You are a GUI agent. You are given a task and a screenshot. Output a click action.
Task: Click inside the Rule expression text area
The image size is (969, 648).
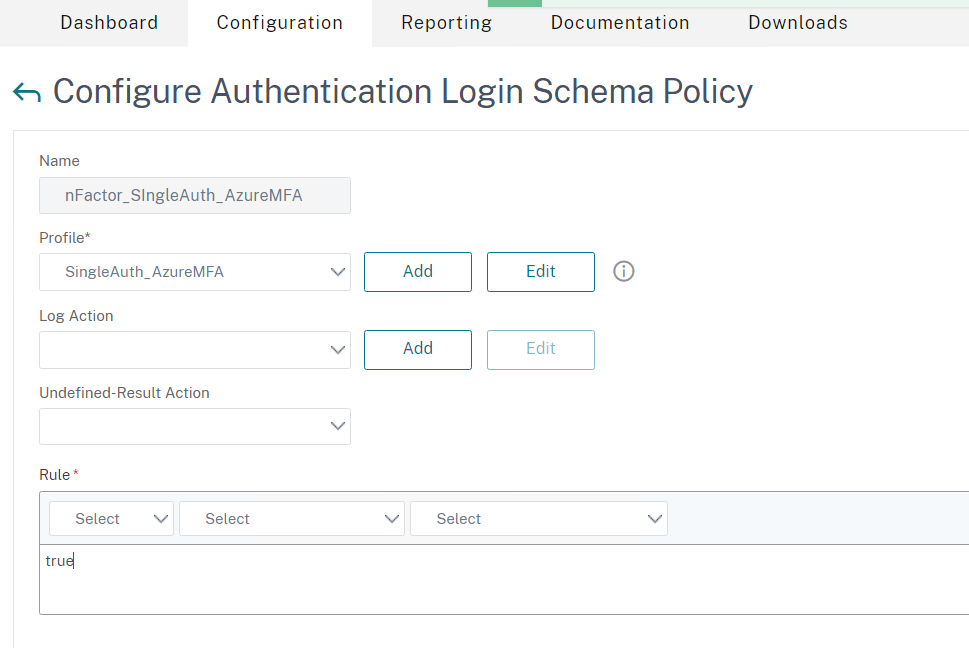tap(504, 579)
